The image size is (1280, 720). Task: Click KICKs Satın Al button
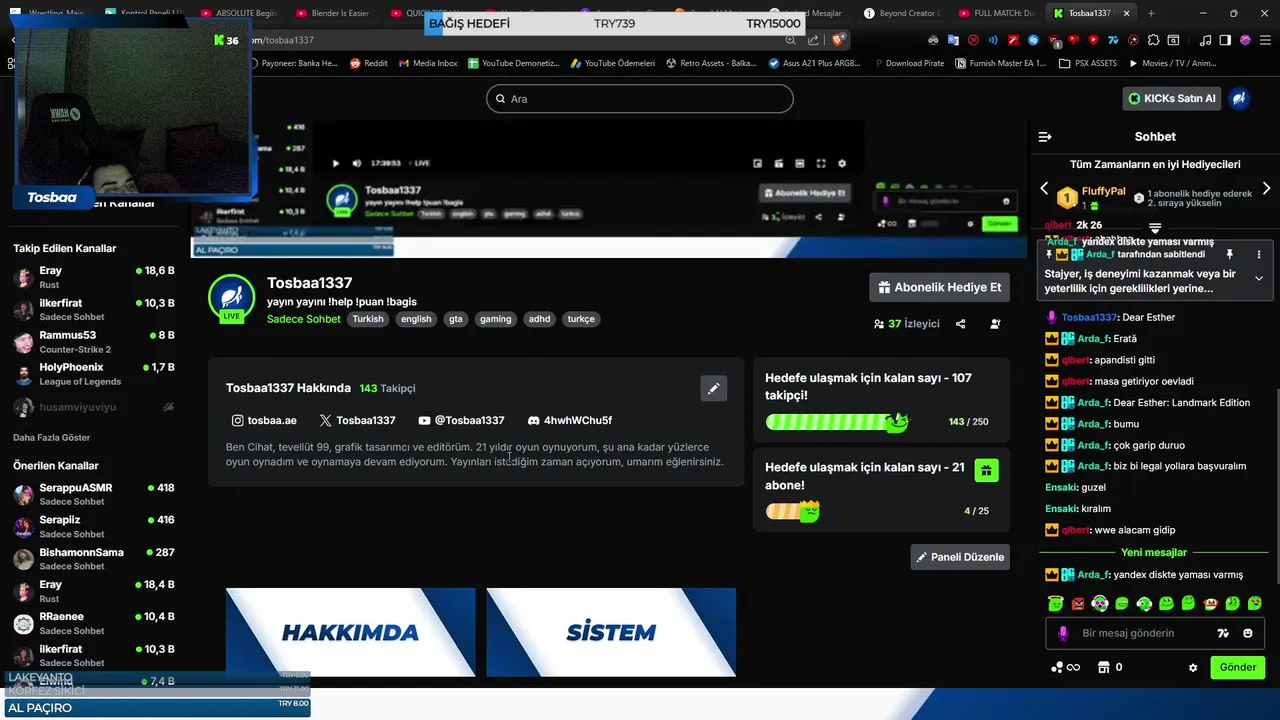(x=1172, y=98)
